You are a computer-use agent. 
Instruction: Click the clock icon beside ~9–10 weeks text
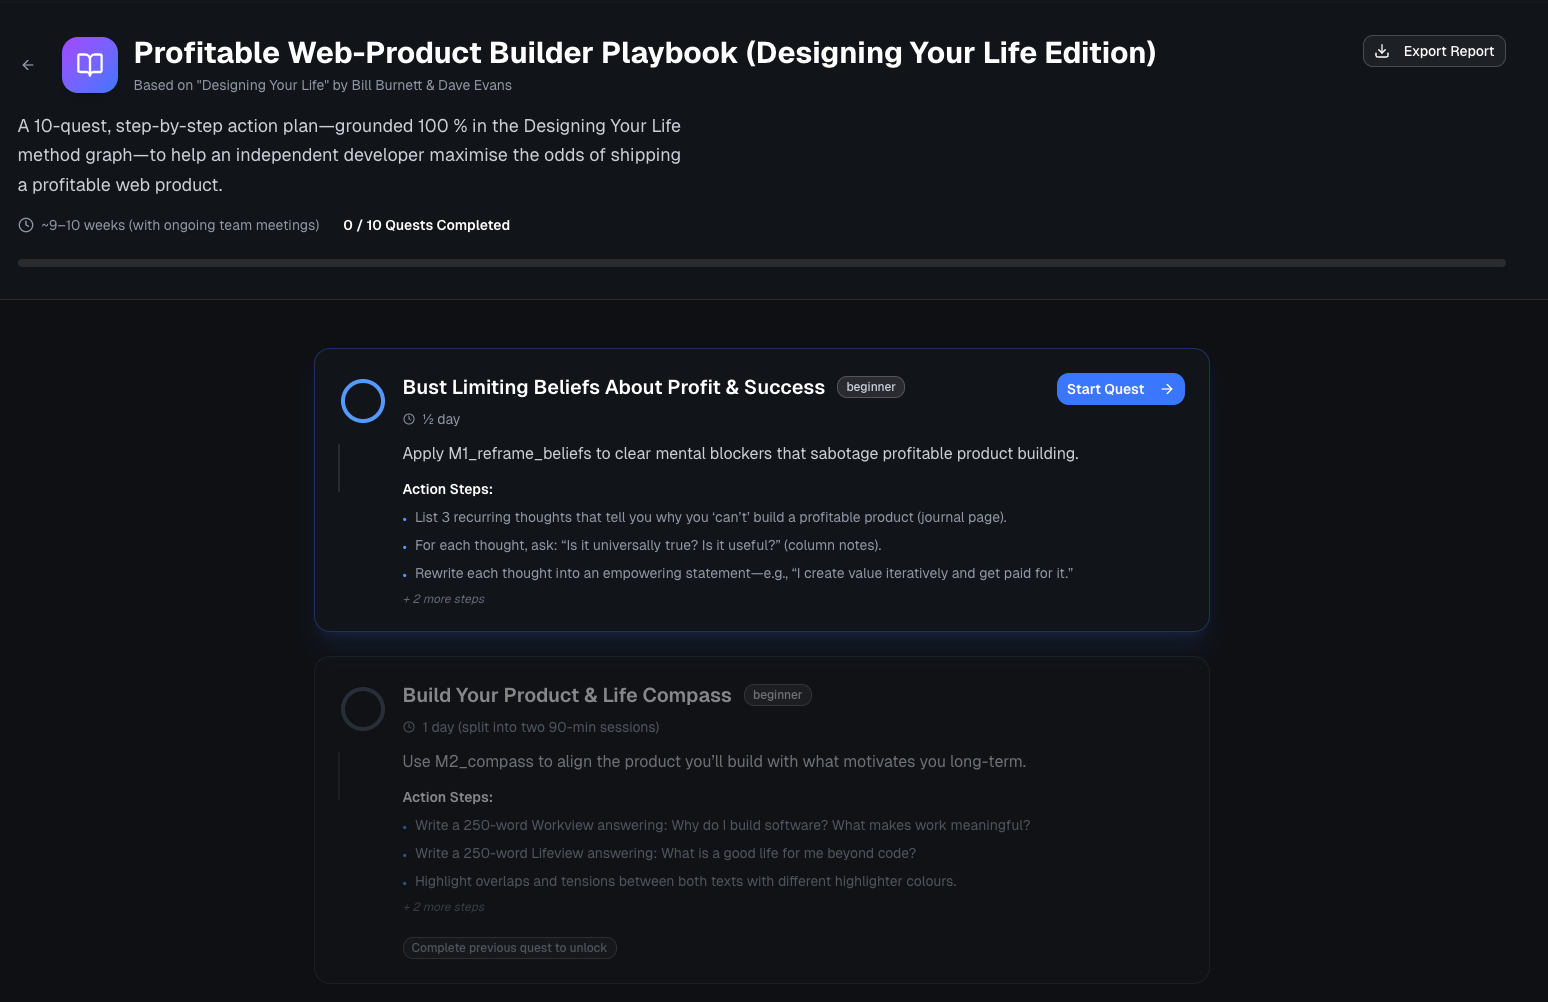tap(25, 225)
